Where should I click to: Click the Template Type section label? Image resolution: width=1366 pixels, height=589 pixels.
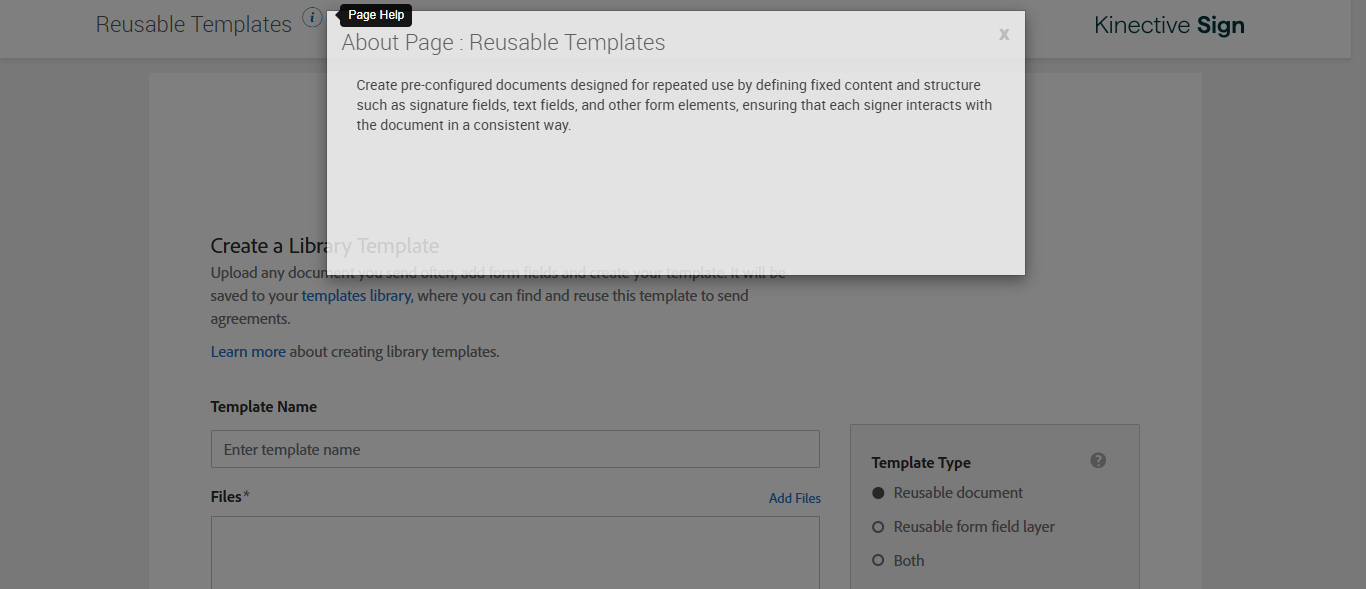point(921,463)
